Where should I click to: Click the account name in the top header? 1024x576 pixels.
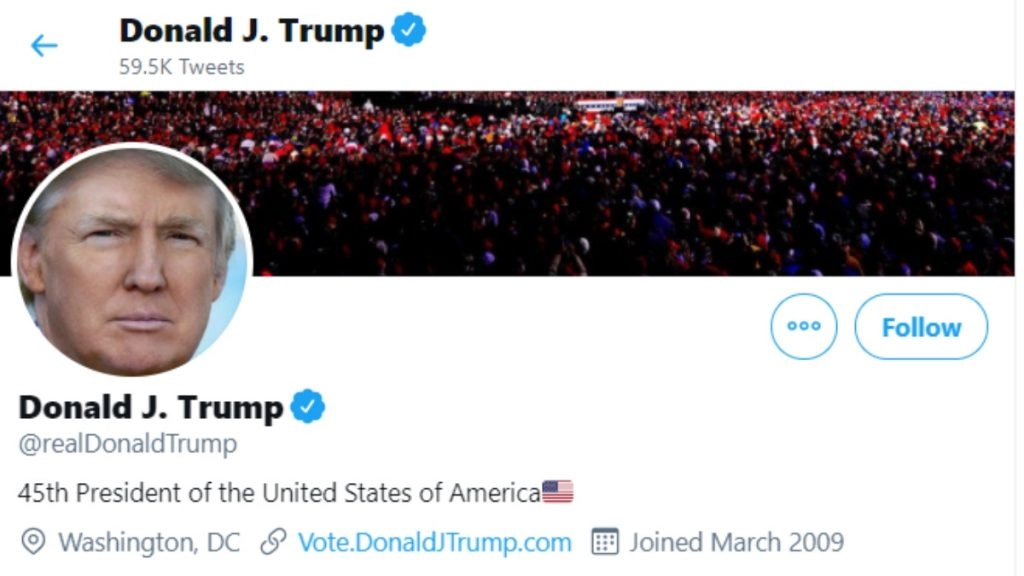coord(251,31)
